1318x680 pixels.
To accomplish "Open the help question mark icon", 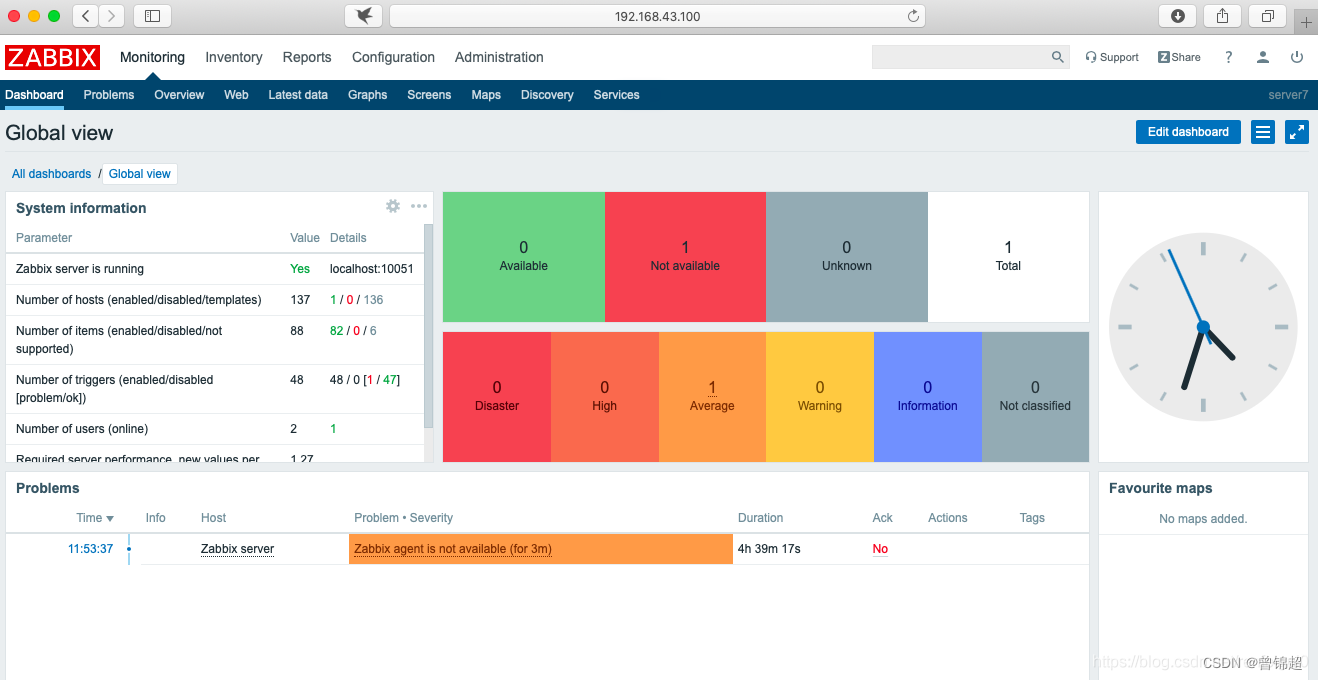I will [x=1229, y=57].
